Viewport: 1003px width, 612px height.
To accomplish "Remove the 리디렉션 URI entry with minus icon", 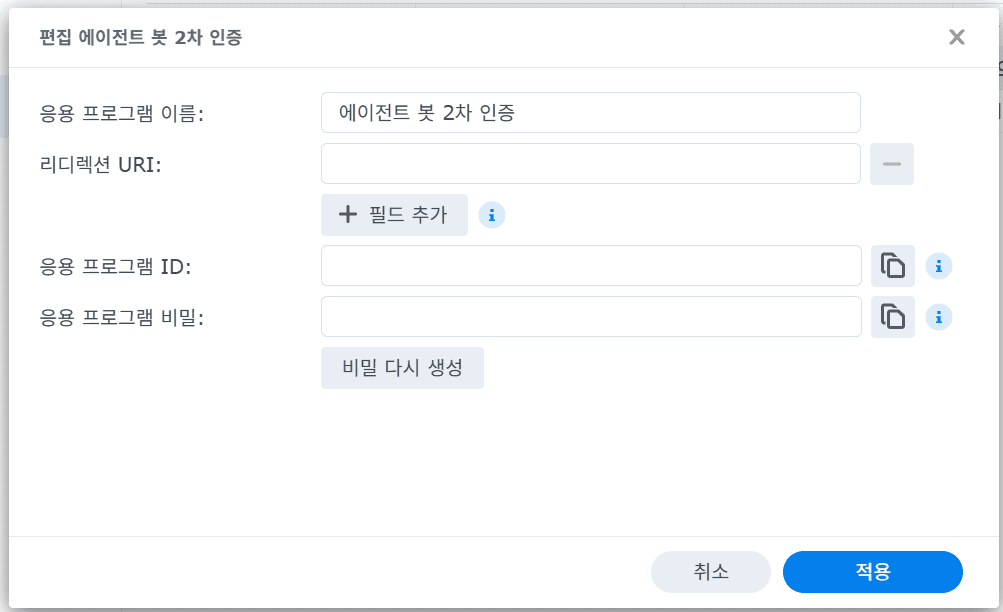I will (891, 163).
